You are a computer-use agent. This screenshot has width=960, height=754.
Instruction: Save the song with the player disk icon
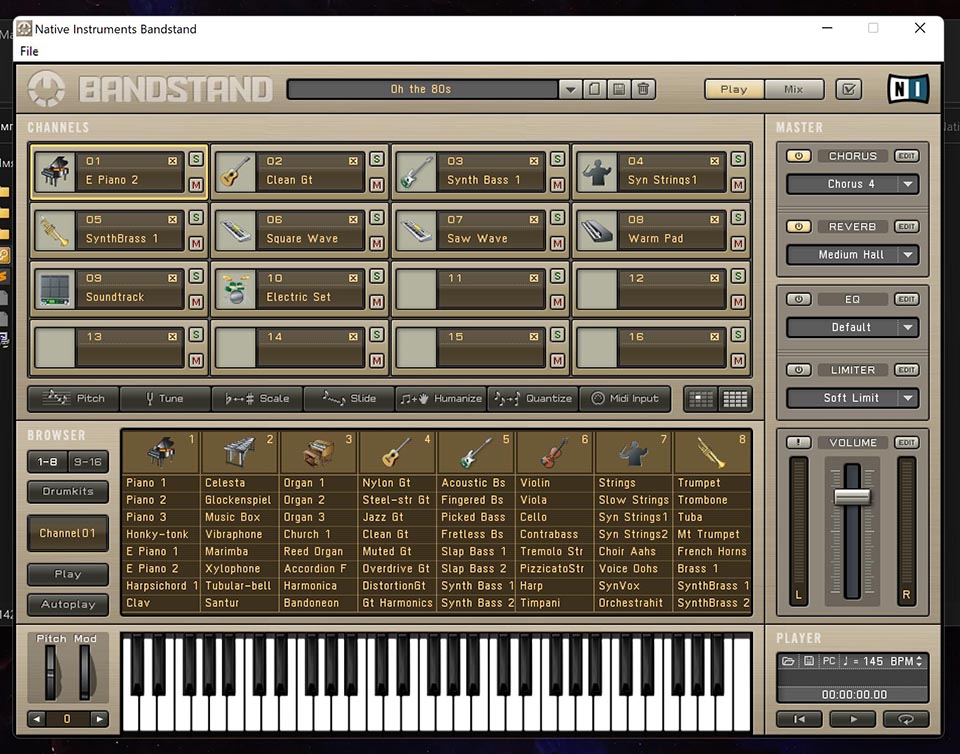coord(809,661)
